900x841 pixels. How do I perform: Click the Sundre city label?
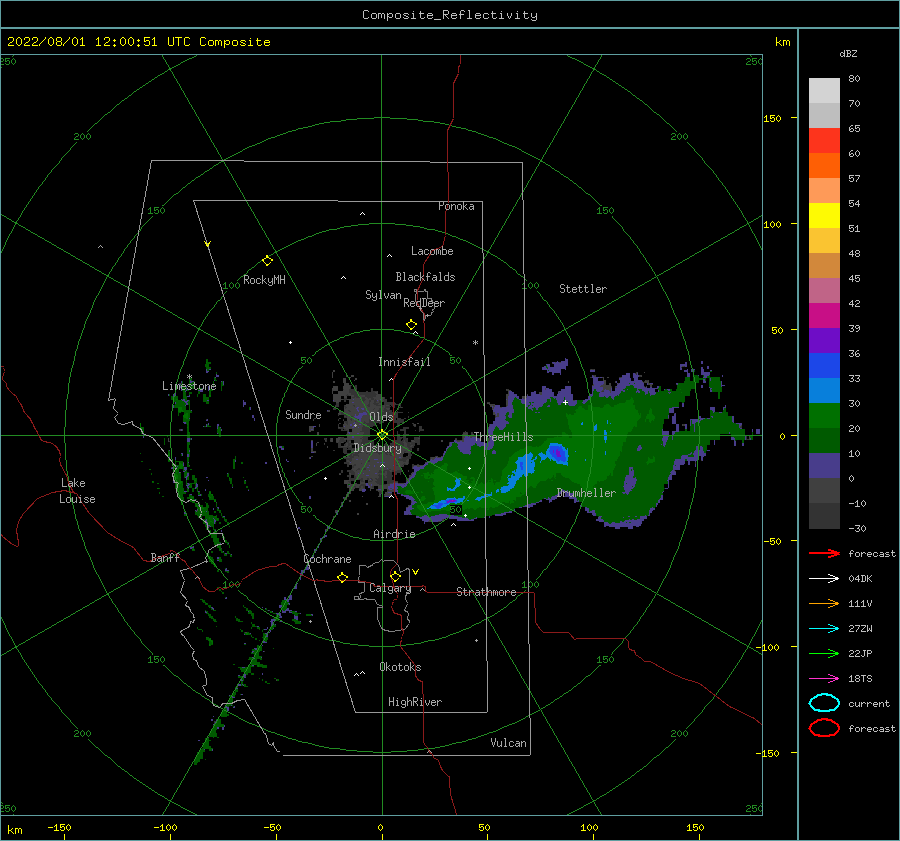303,414
